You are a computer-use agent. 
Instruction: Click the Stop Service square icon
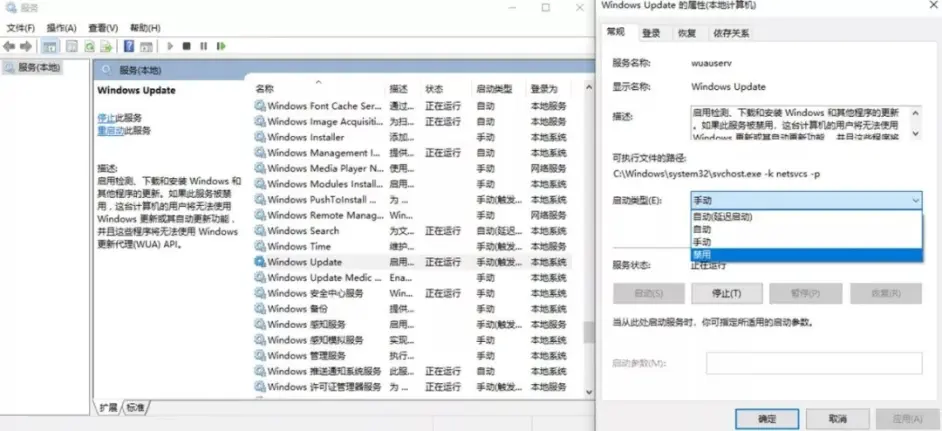point(187,46)
